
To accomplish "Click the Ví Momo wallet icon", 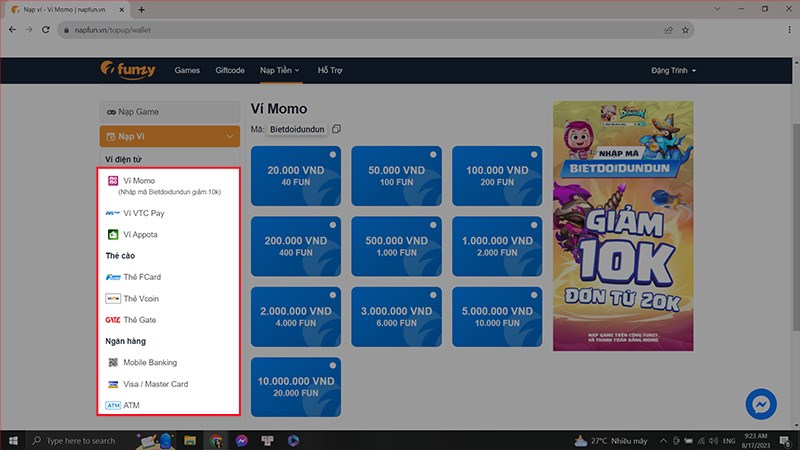I will [113, 181].
